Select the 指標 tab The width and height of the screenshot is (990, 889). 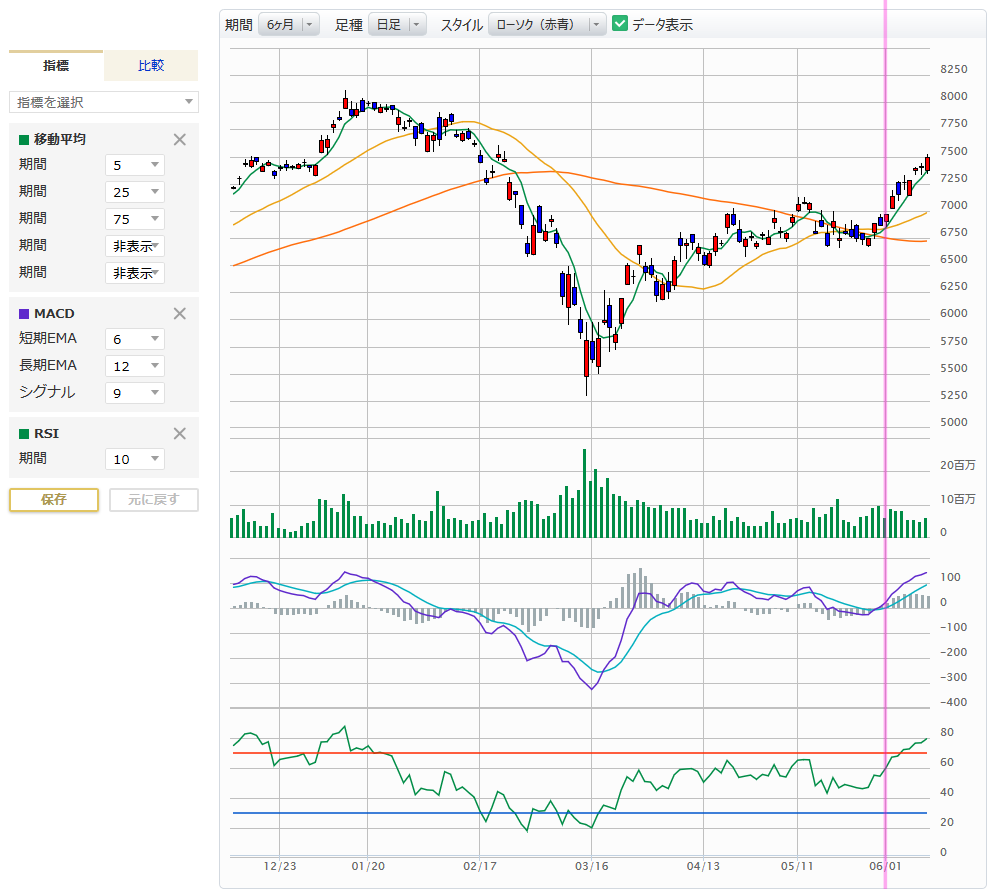56,66
